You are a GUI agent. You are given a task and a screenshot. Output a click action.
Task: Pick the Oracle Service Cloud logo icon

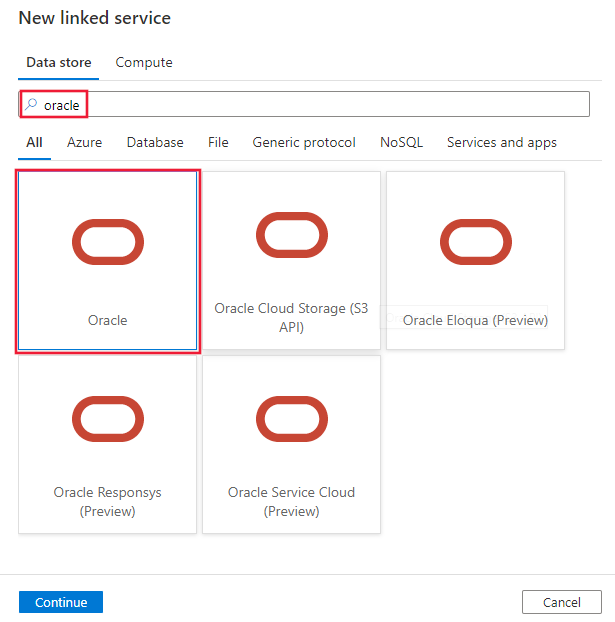tap(292, 419)
